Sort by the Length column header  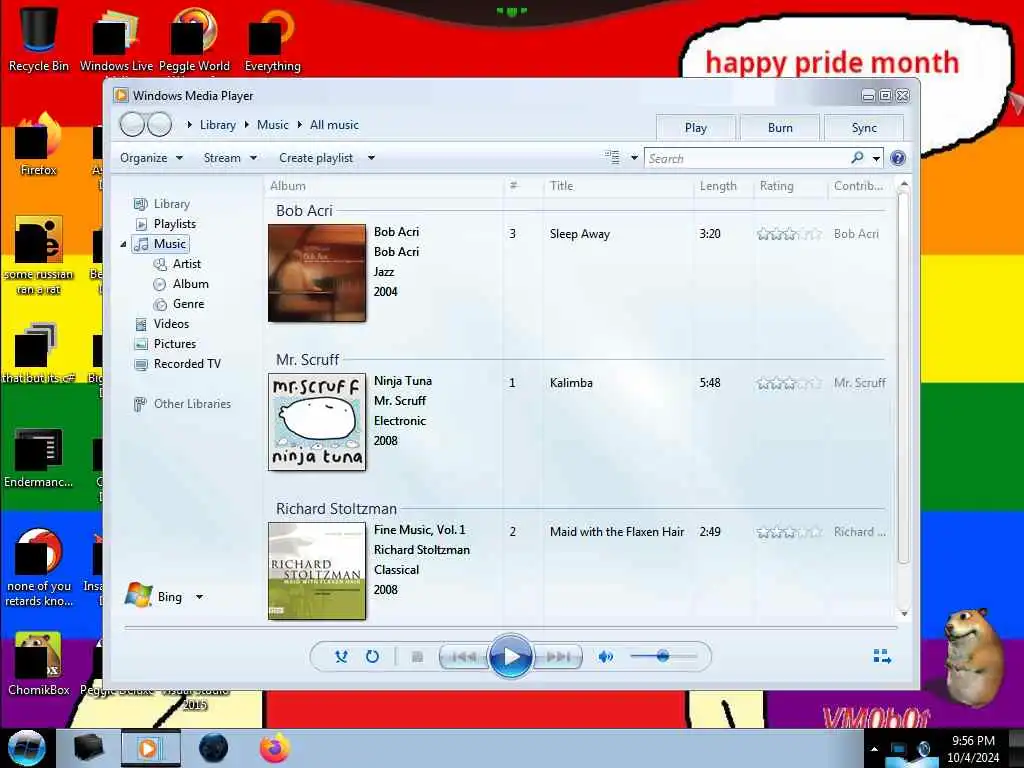point(723,186)
